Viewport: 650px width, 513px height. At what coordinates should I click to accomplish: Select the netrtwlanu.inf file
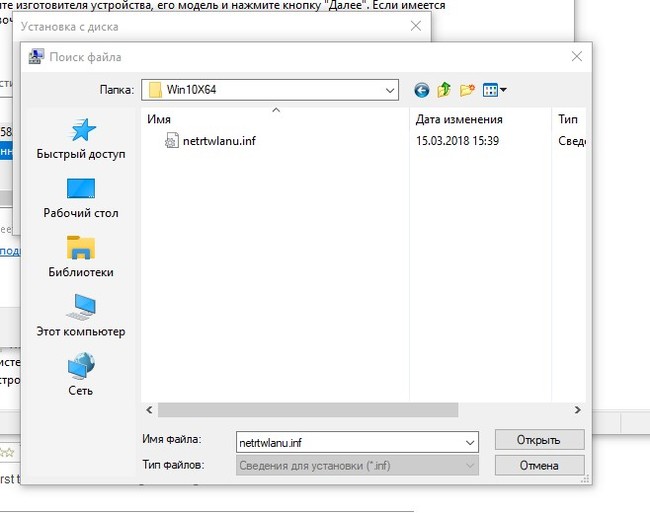[x=218, y=141]
